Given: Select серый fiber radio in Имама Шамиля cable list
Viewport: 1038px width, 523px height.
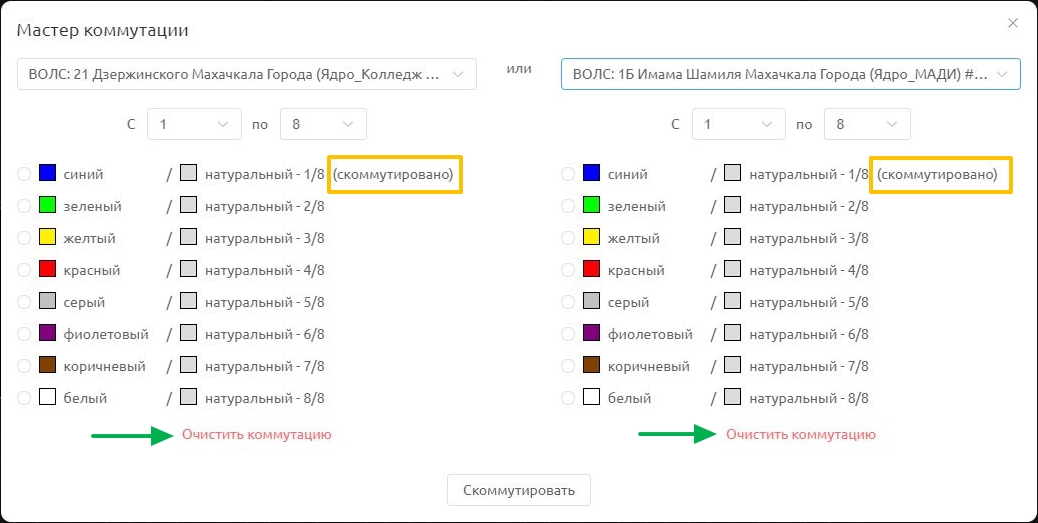Looking at the screenshot, I should click(x=568, y=302).
